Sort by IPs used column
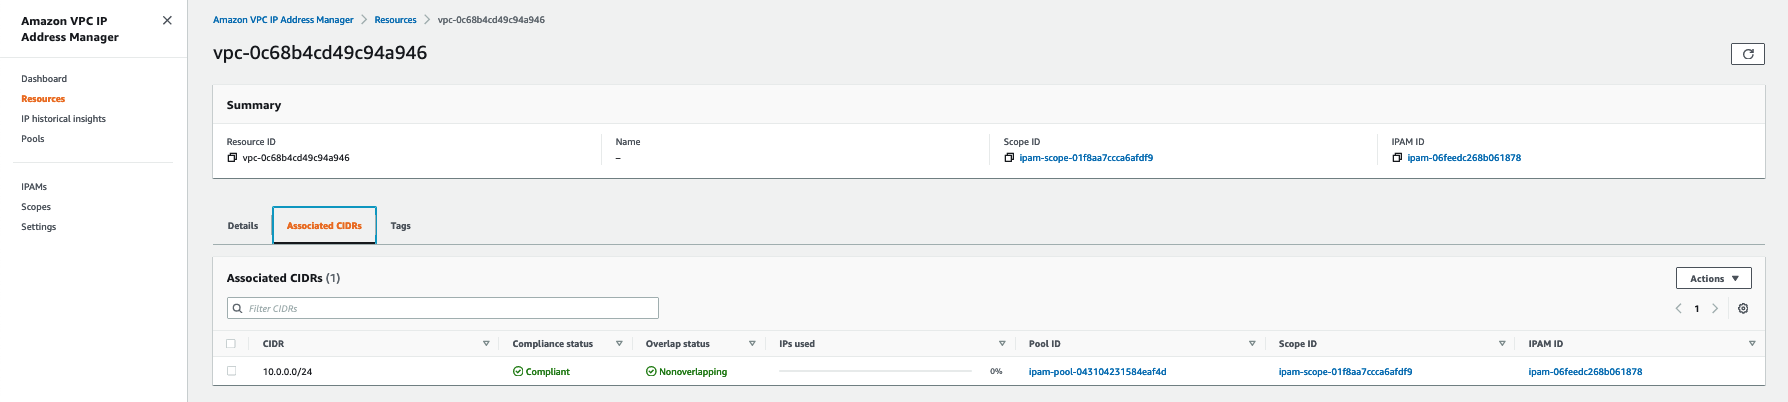 pyautogui.click(x=1002, y=344)
